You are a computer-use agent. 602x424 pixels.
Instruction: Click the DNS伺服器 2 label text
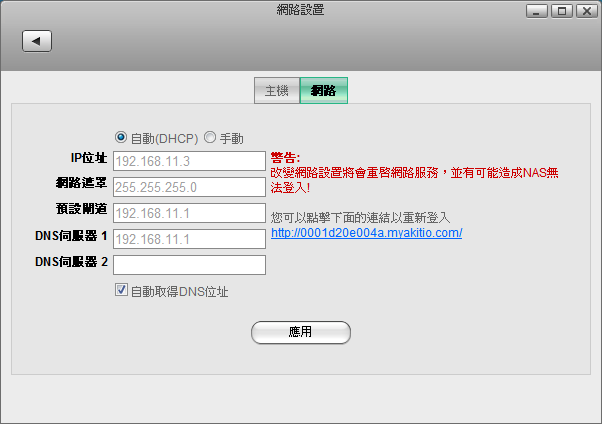(70, 263)
